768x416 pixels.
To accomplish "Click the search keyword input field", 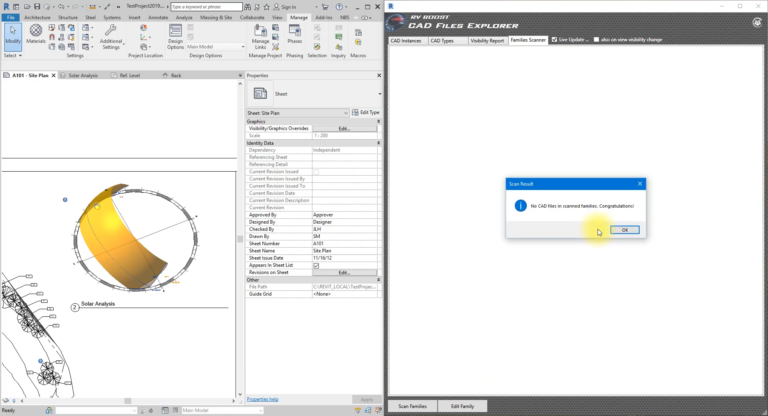I will coord(206,7).
